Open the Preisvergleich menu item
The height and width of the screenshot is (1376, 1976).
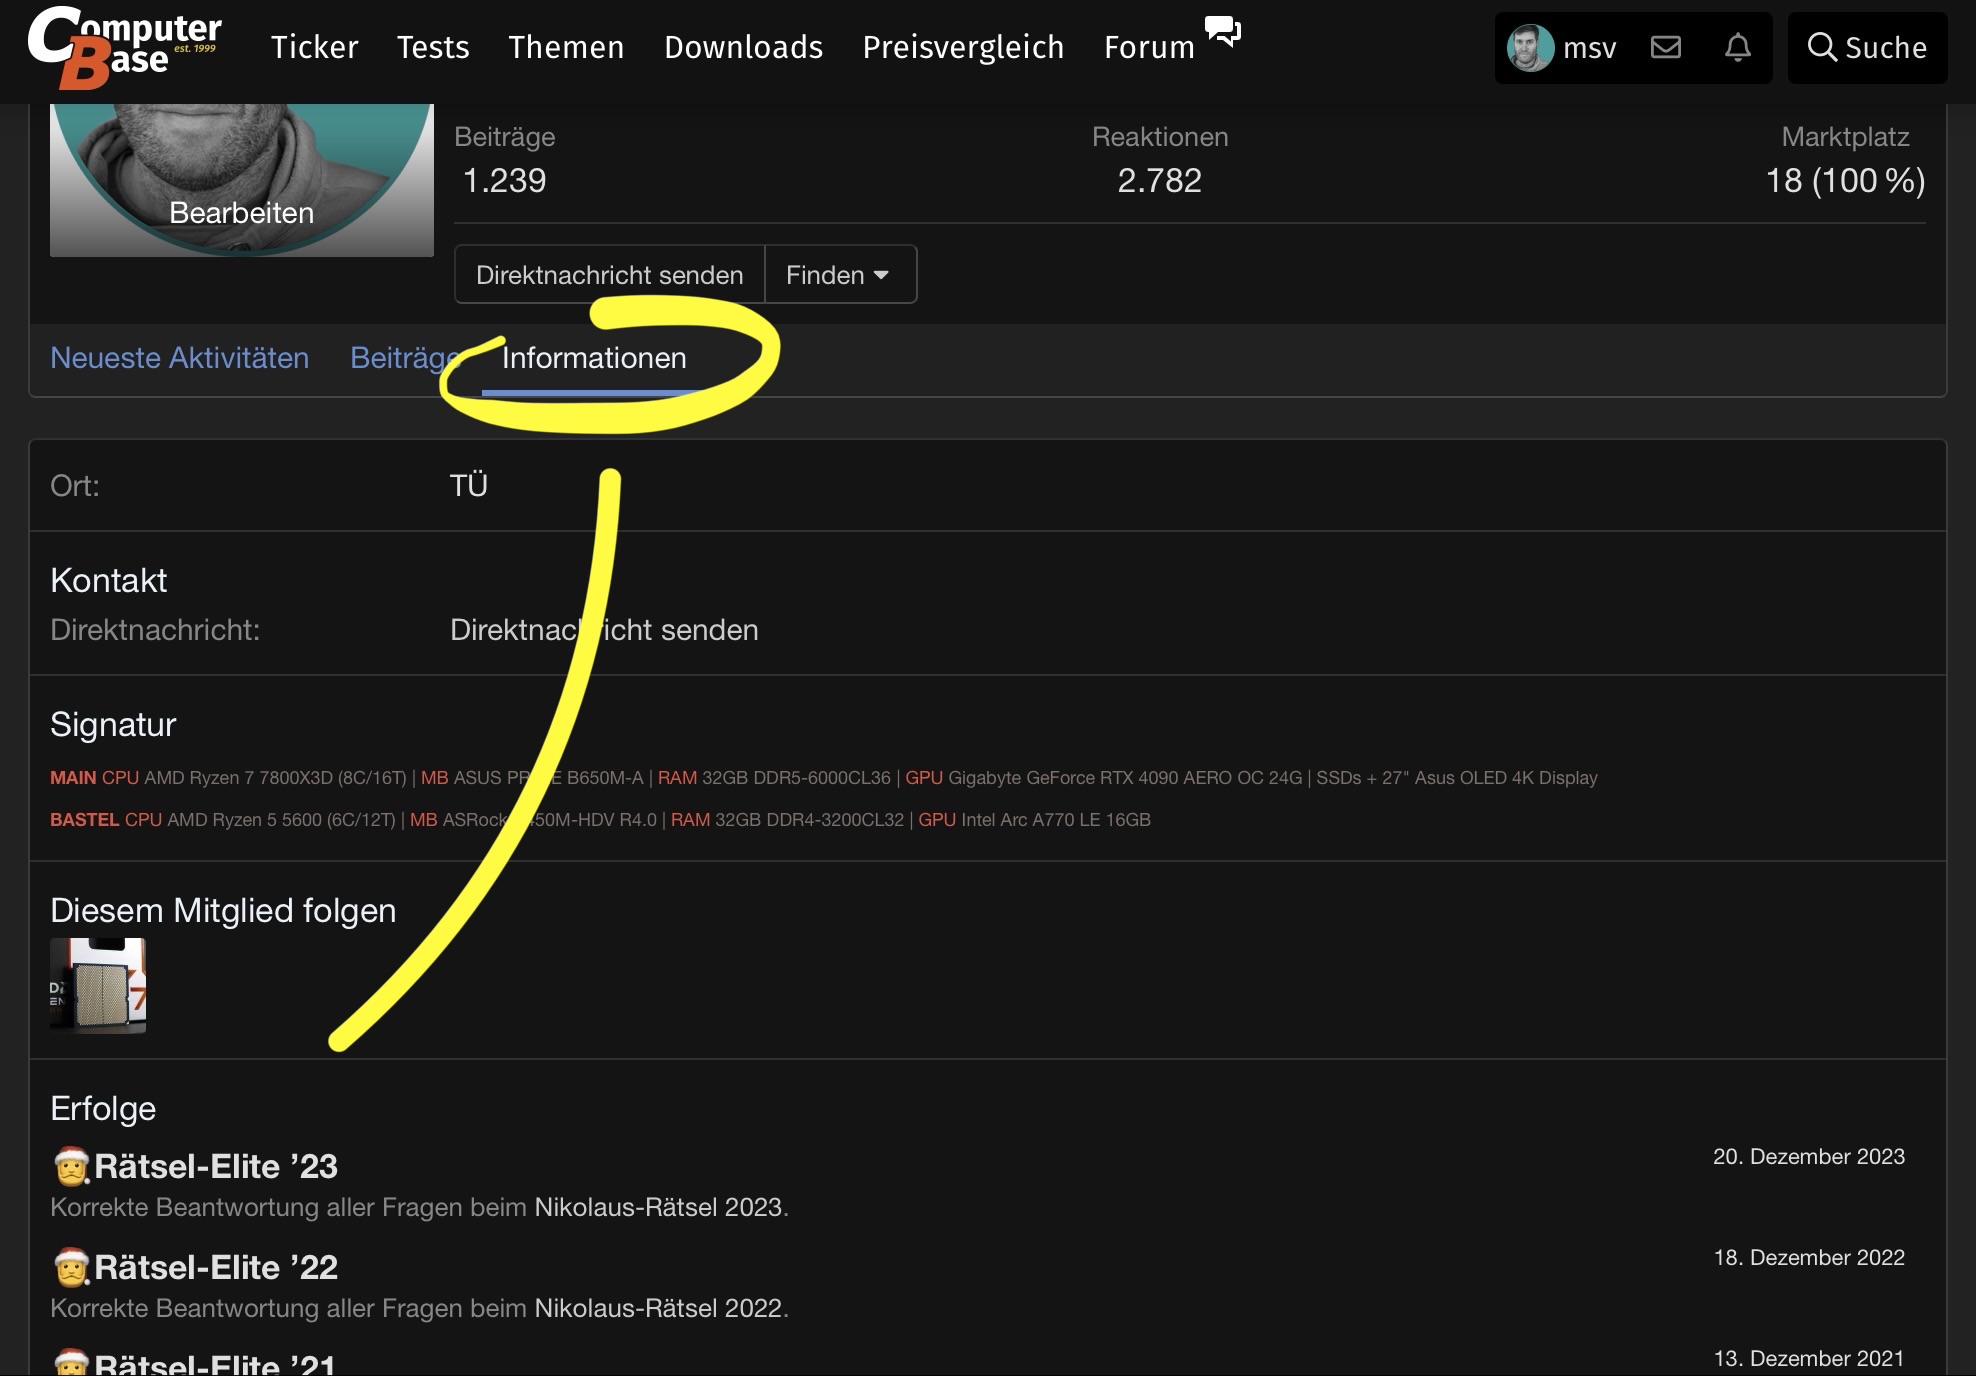(x=963, y=47)
